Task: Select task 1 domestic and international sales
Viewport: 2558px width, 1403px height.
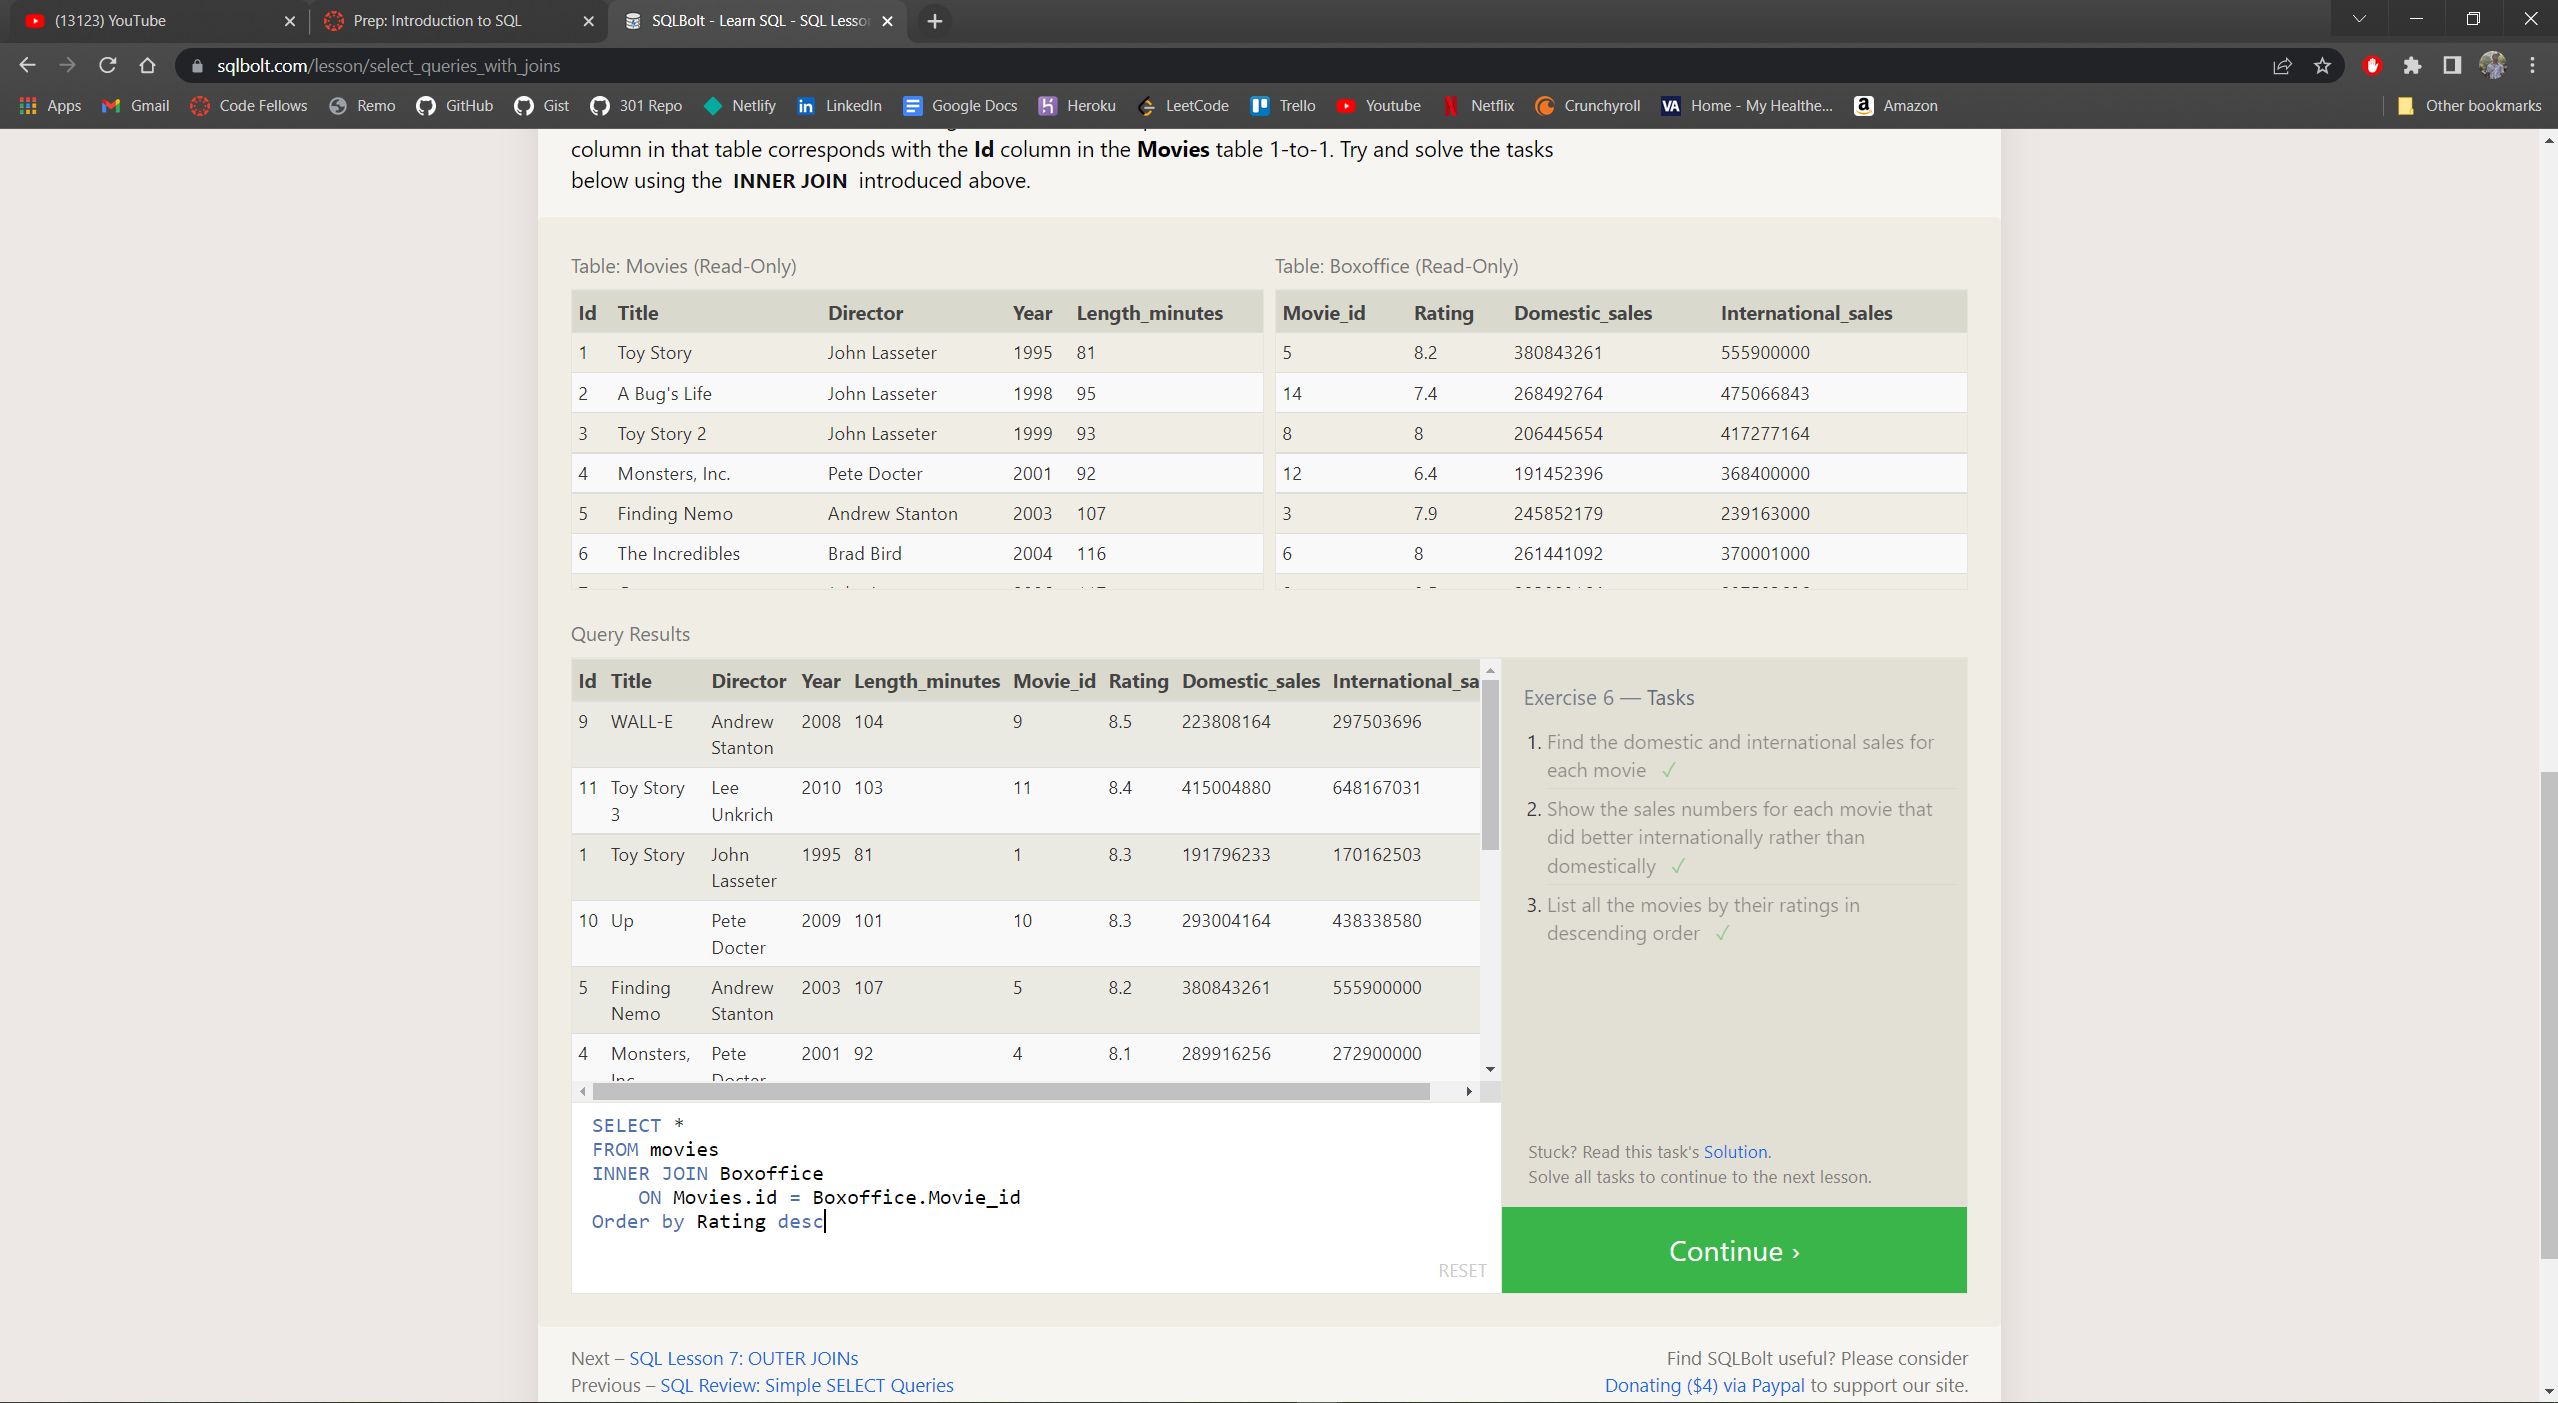Action: pos(1739,756)
